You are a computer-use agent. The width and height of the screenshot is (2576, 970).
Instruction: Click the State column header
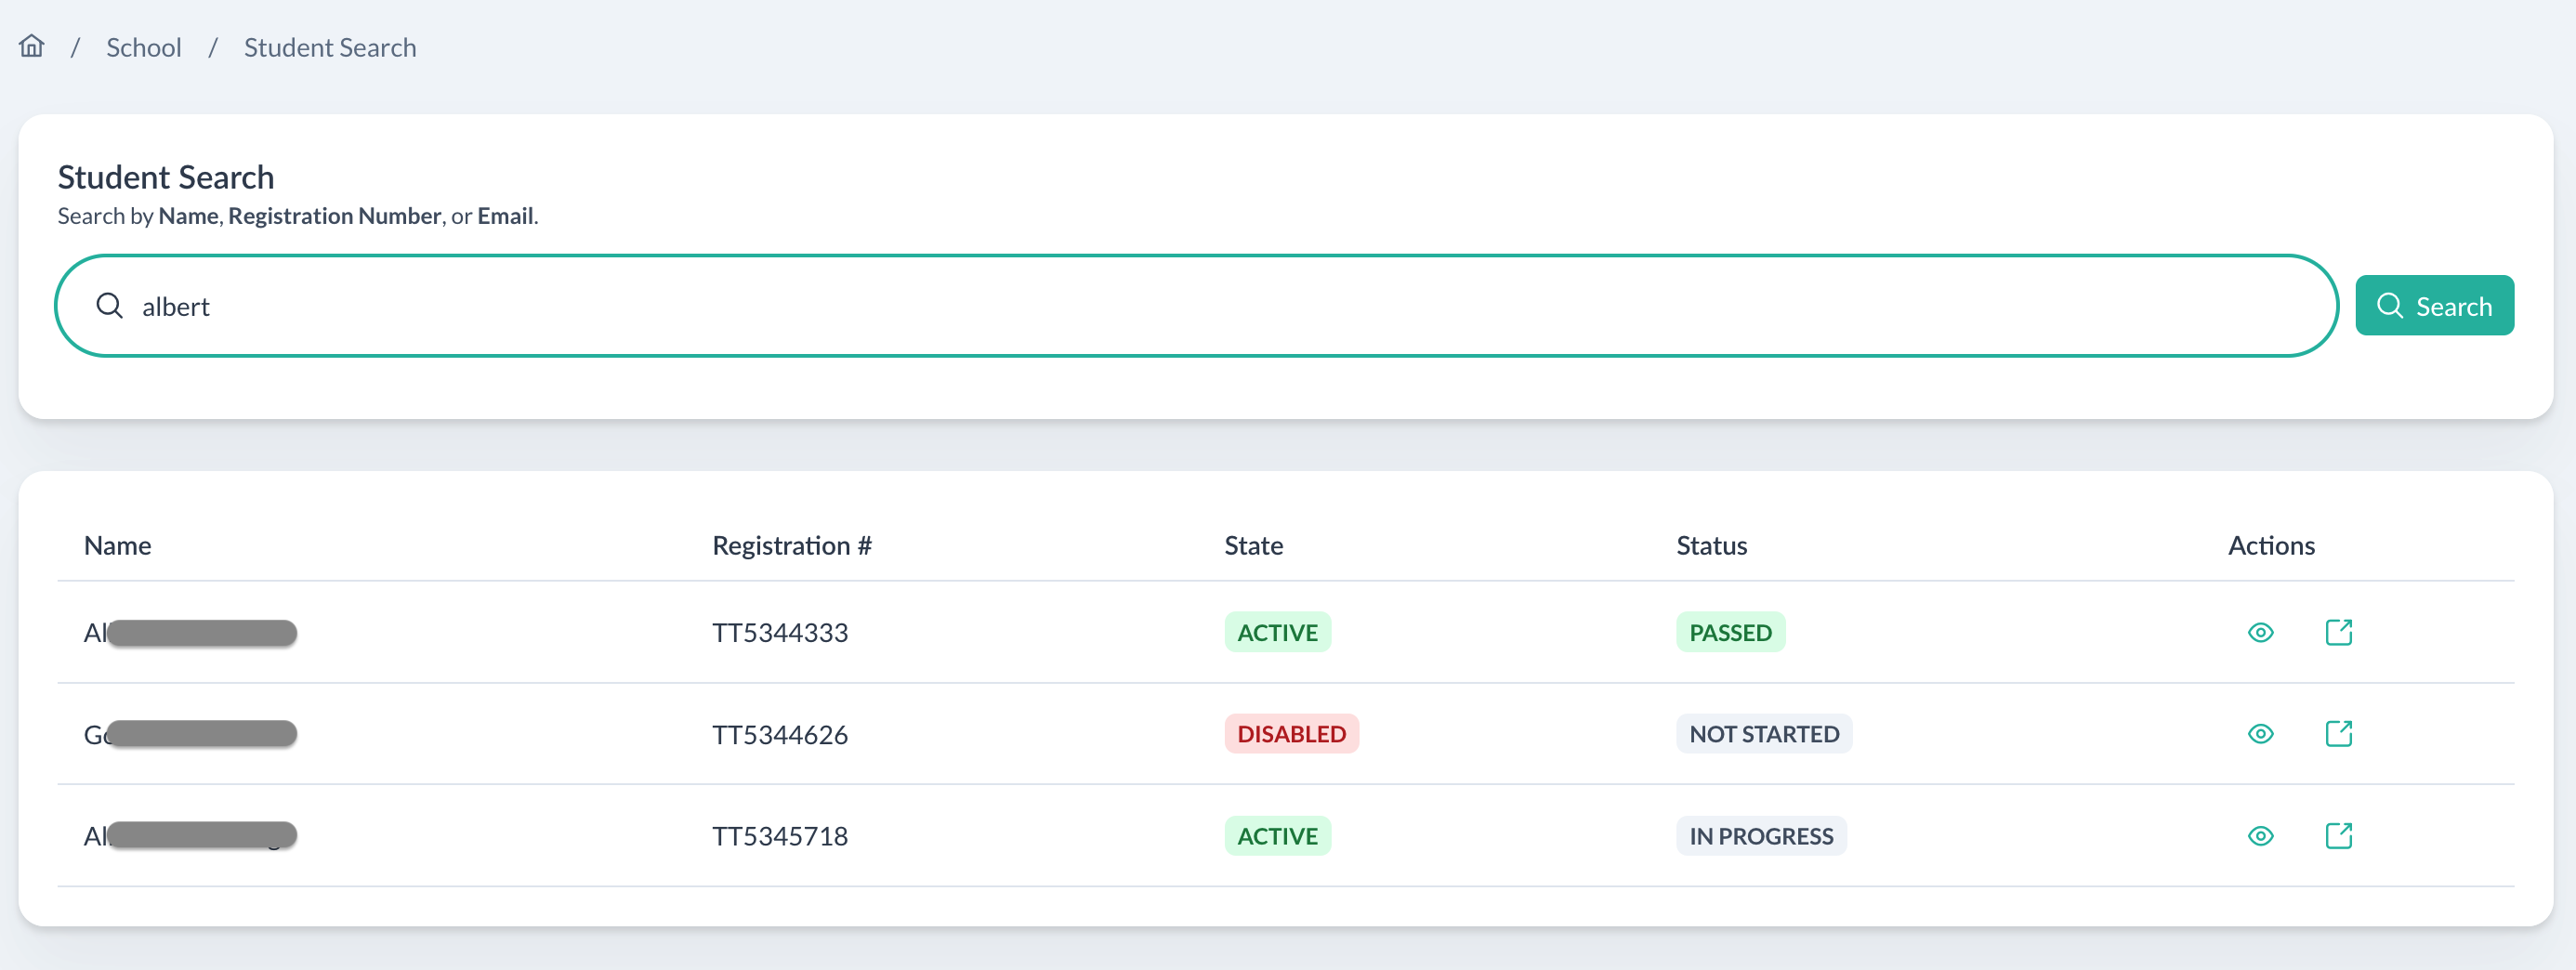click(1254, 545)
